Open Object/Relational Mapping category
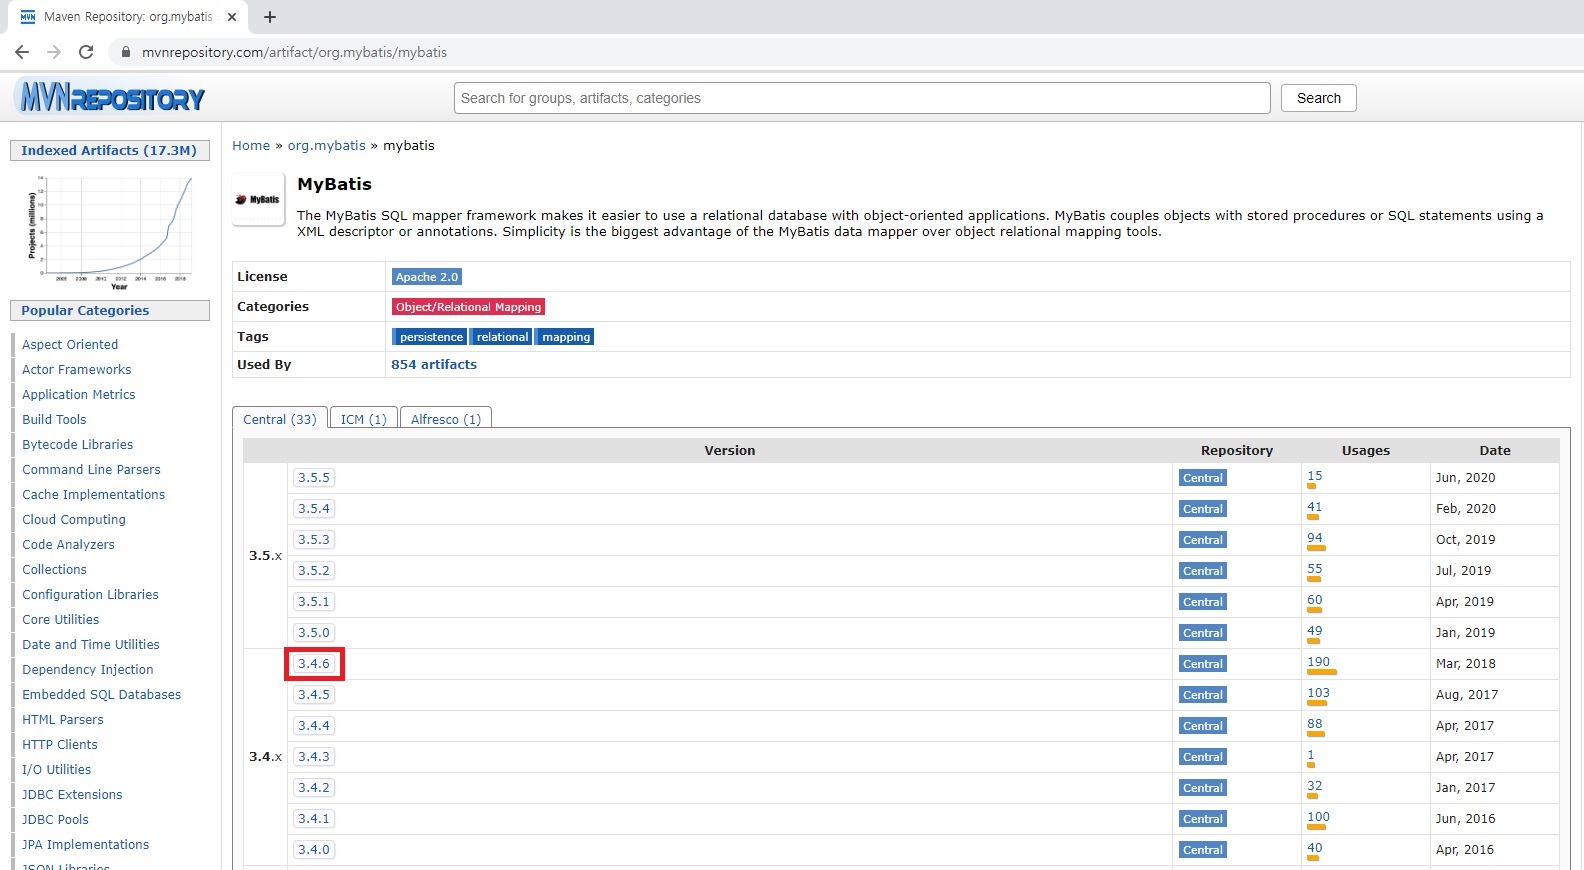 [x=468, y=307]
